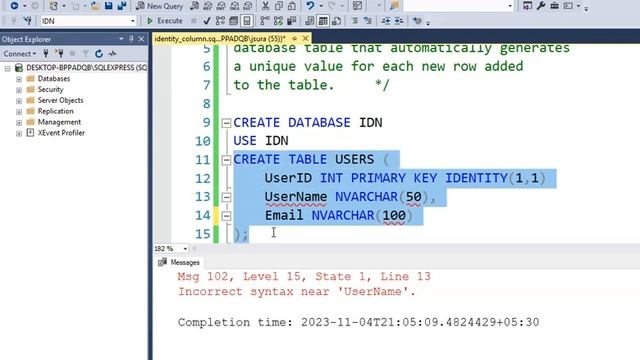Open the 182 % zoom level dropdown
Image resolution: width=640 pixels, height=360 pixels.
[185, 248]
